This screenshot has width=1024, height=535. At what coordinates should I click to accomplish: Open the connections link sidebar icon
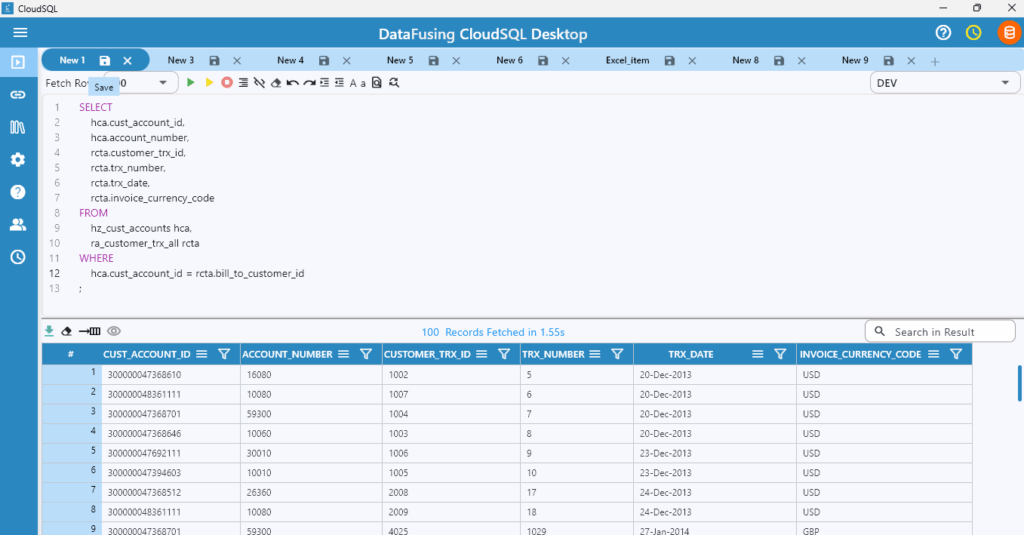point(18,95)
